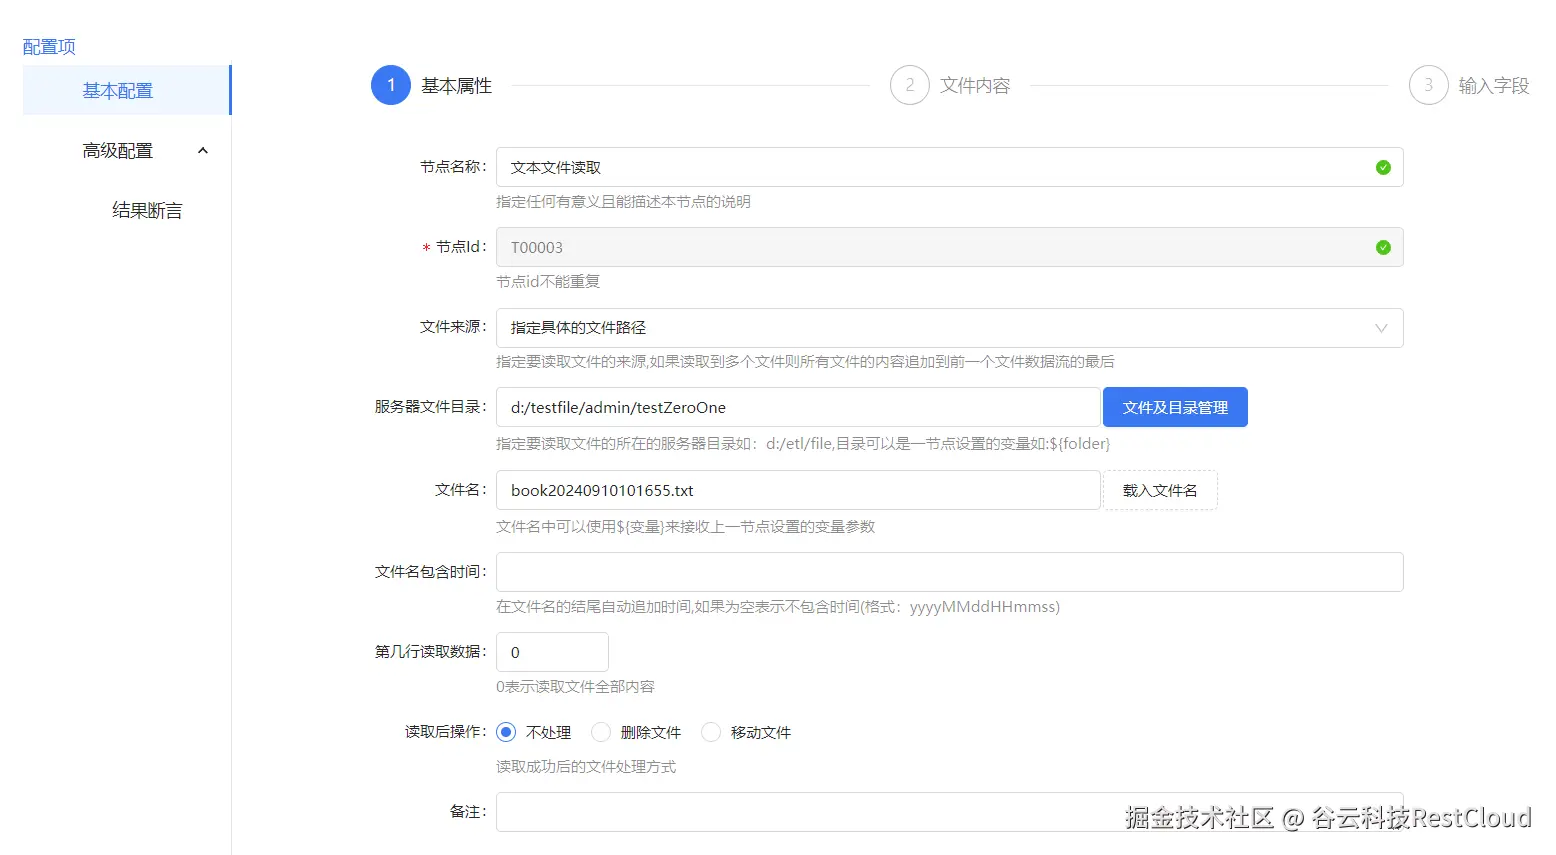
Task: Click the 配置项 header text
Action: click(49, 47)
